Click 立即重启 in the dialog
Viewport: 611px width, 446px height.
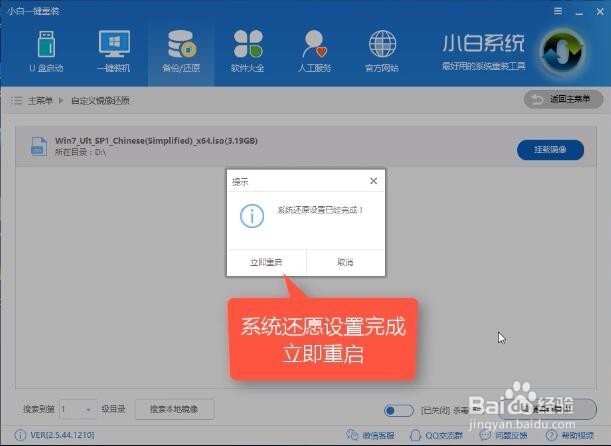tap(266, 263)
